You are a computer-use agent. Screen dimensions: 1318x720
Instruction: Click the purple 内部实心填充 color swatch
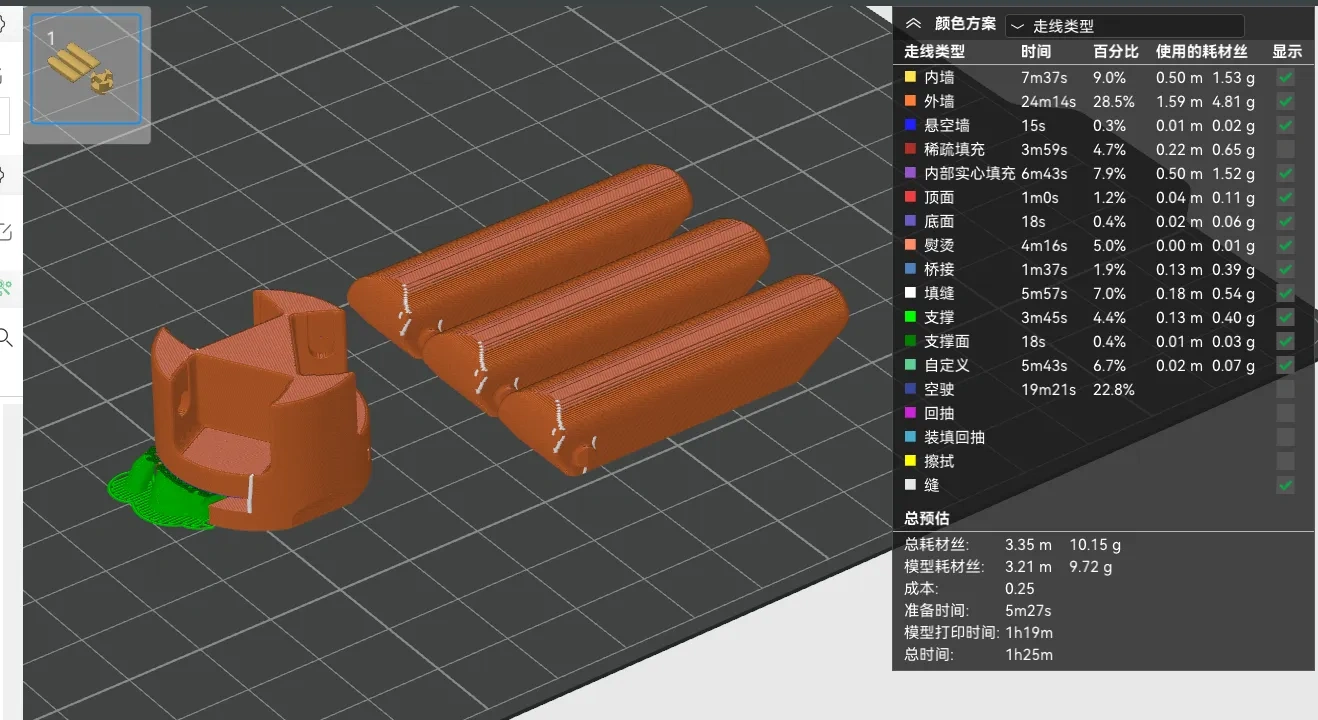(910, 173)
